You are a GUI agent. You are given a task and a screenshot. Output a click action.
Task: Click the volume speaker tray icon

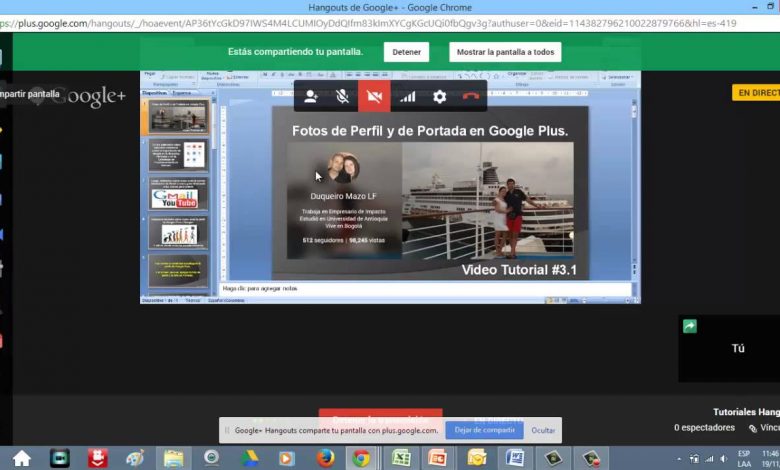[x=724, y=459]
